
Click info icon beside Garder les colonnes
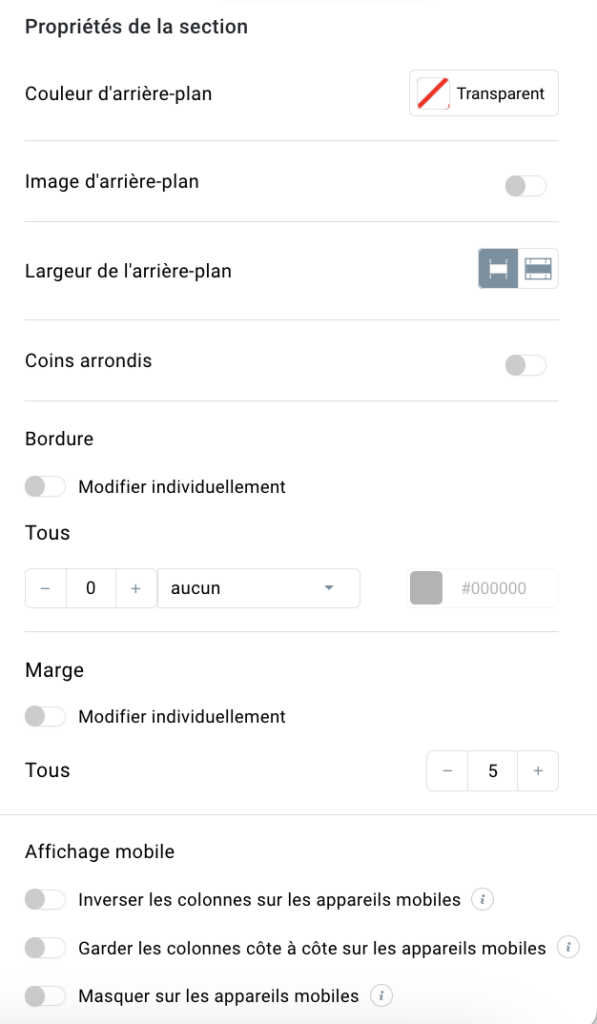pos(568,947)
